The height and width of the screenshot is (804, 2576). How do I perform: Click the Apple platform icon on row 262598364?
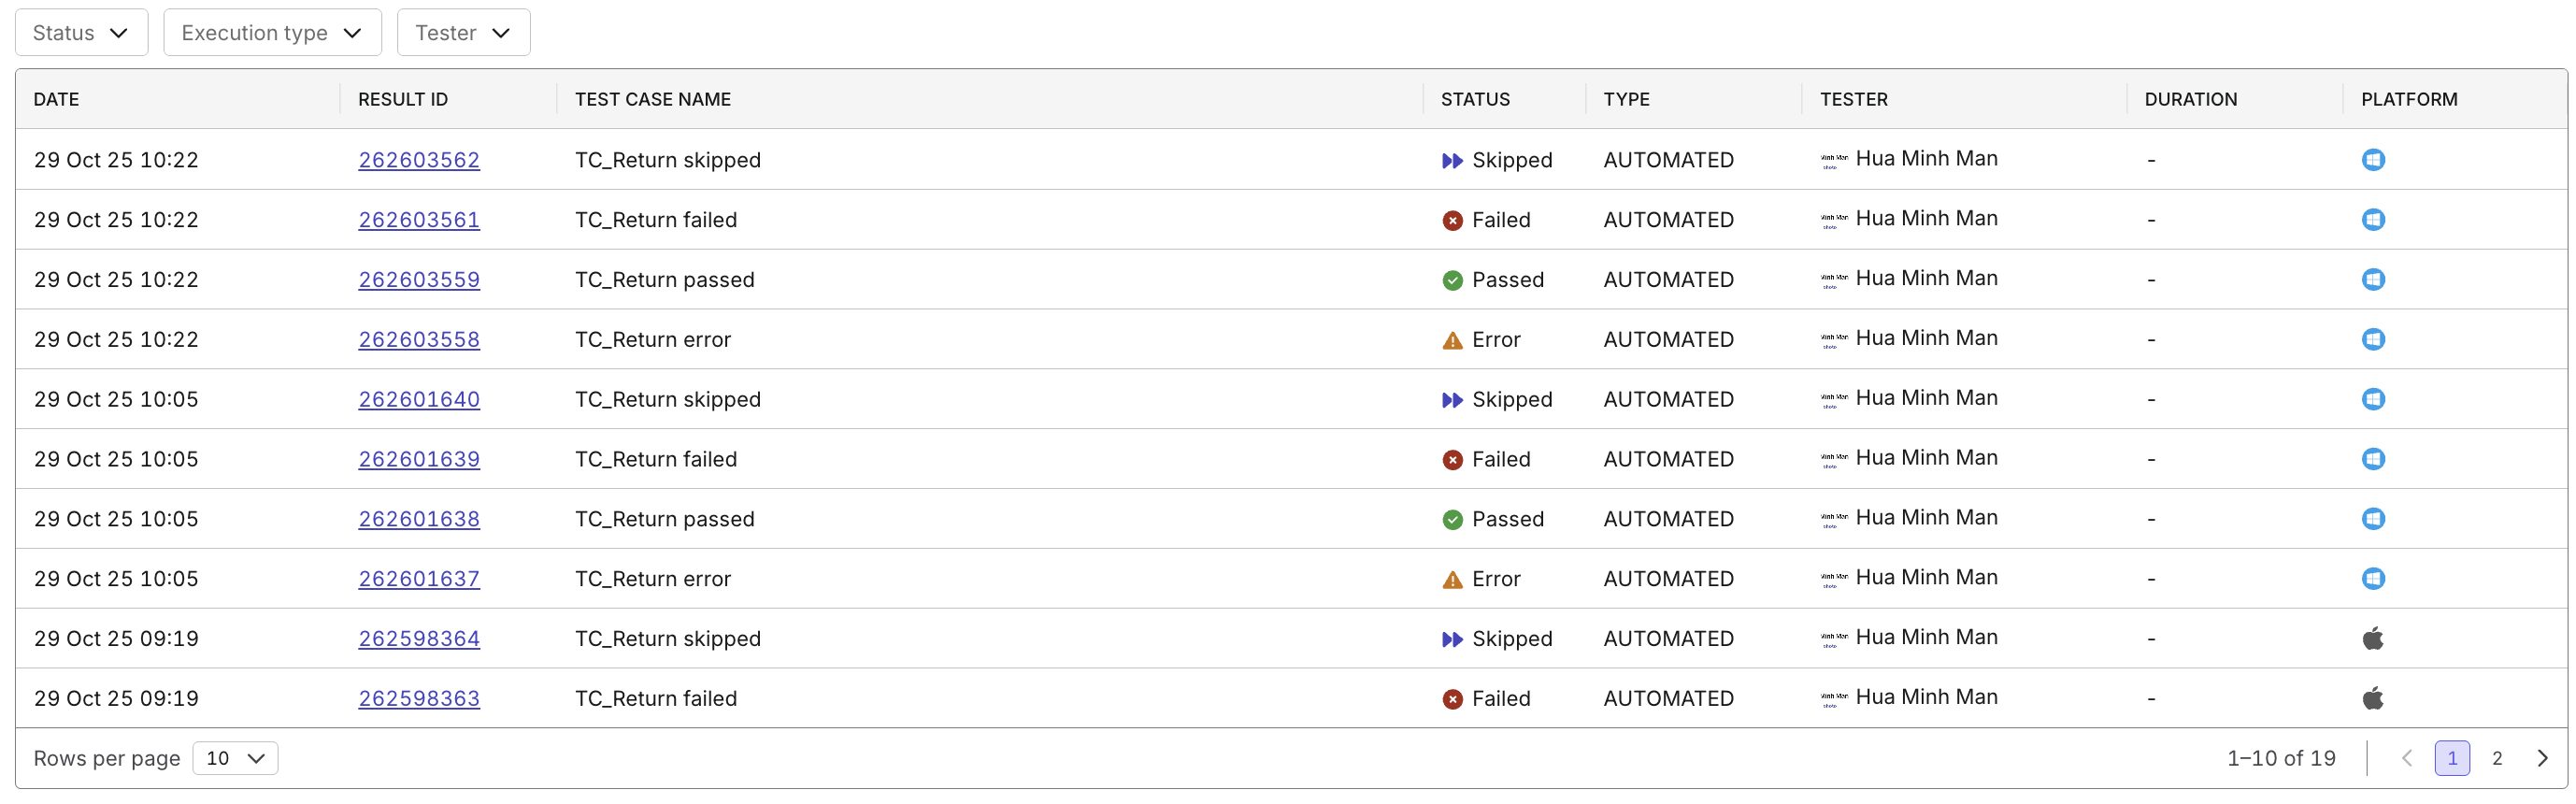pos(2375,638)
